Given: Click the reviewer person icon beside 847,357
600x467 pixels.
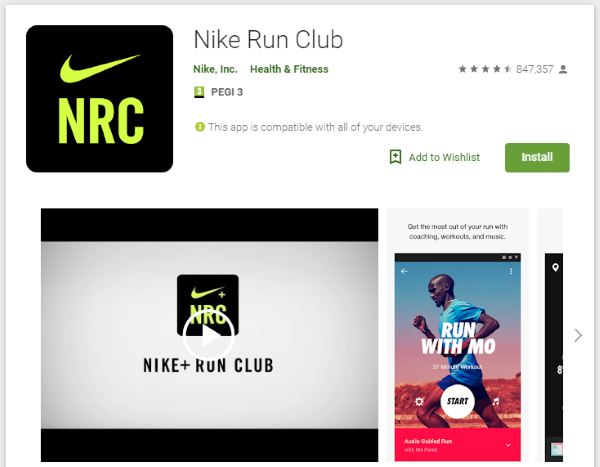Looking at the screenshot, I should 563,69.
